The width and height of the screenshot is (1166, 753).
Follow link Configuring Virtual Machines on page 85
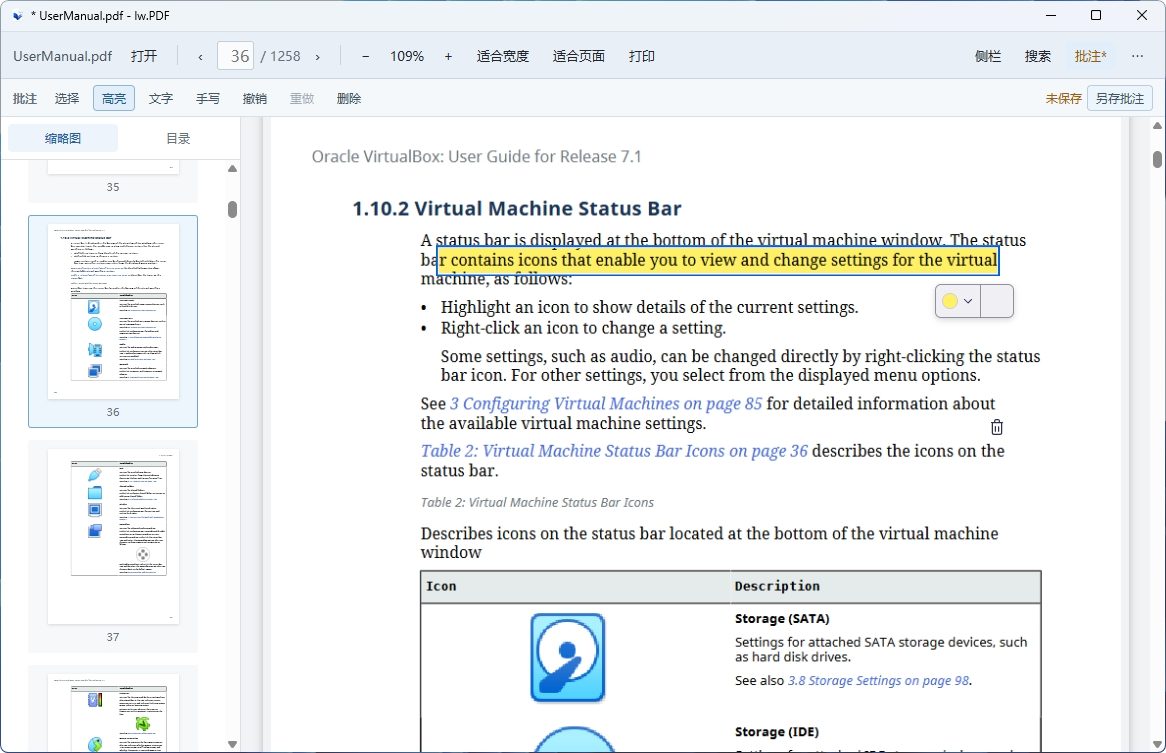[x=606, y=404]
